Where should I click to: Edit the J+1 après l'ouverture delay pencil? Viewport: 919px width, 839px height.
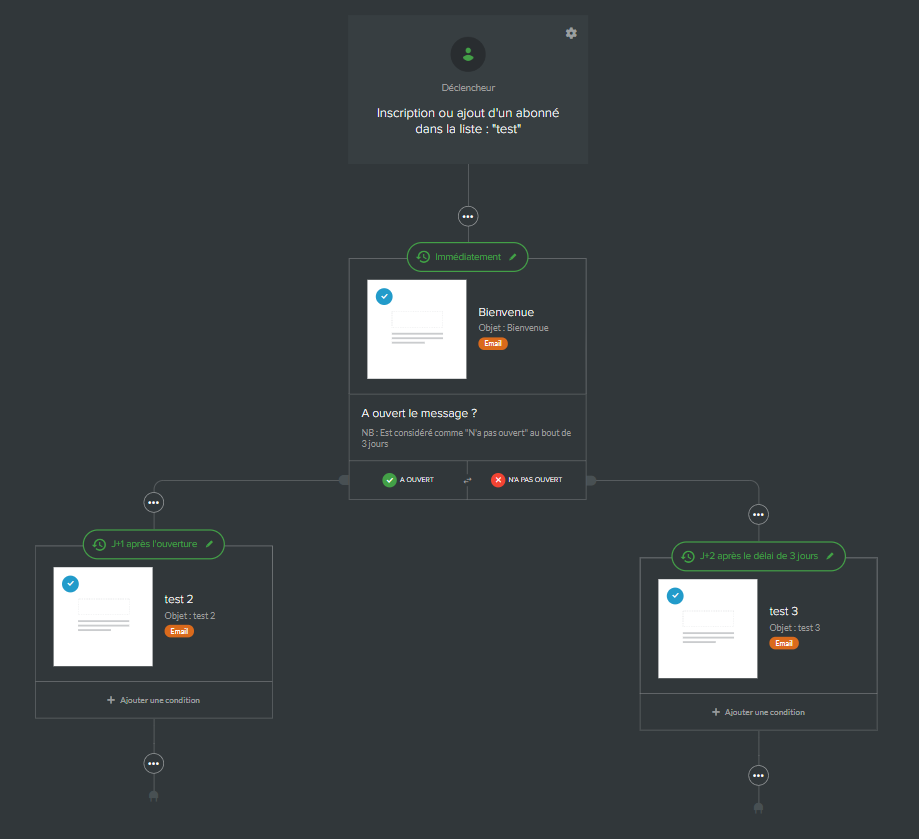(x=209, y=544)
